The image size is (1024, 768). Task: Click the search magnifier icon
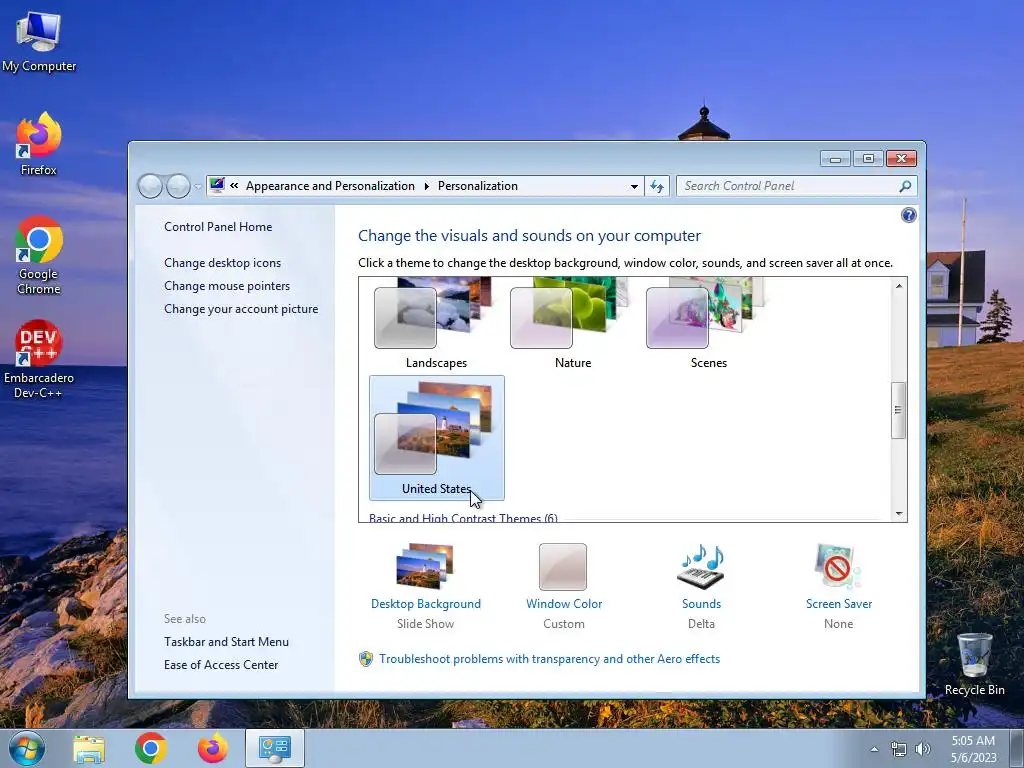click(x=905, y=186)
